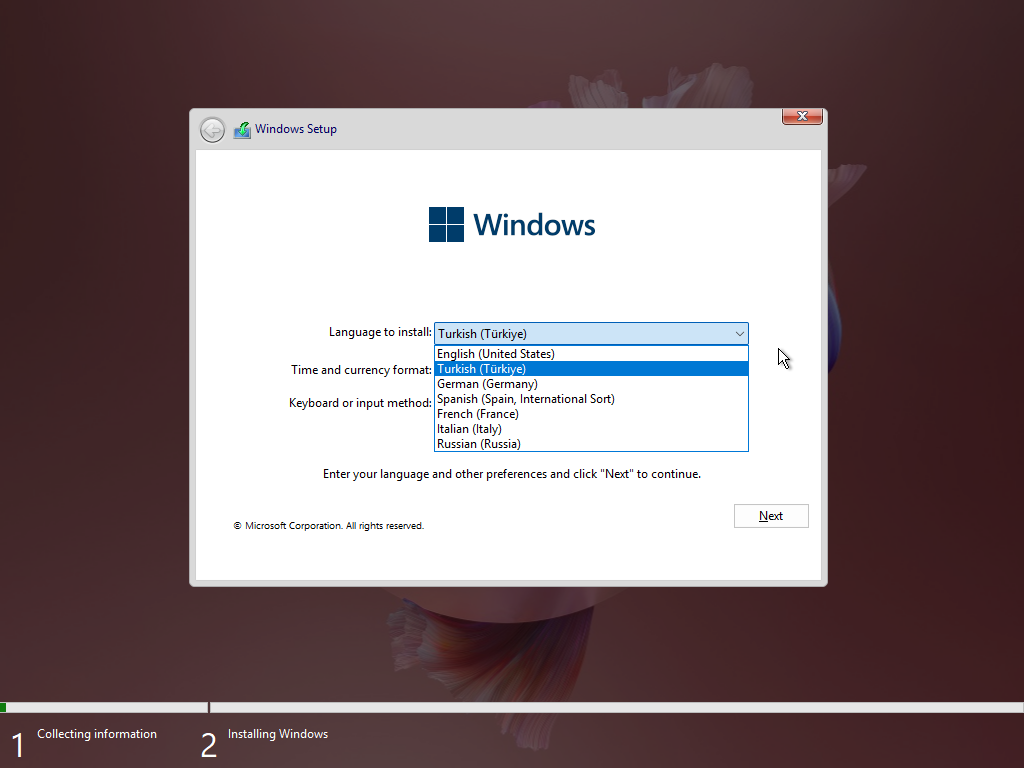Image resolution: width=1024 pixels, height=768 pixels.
Task: Choose Turkish (Türkiye) in the dropdown list
Action: pyautogui.click(x=591, y=369)
